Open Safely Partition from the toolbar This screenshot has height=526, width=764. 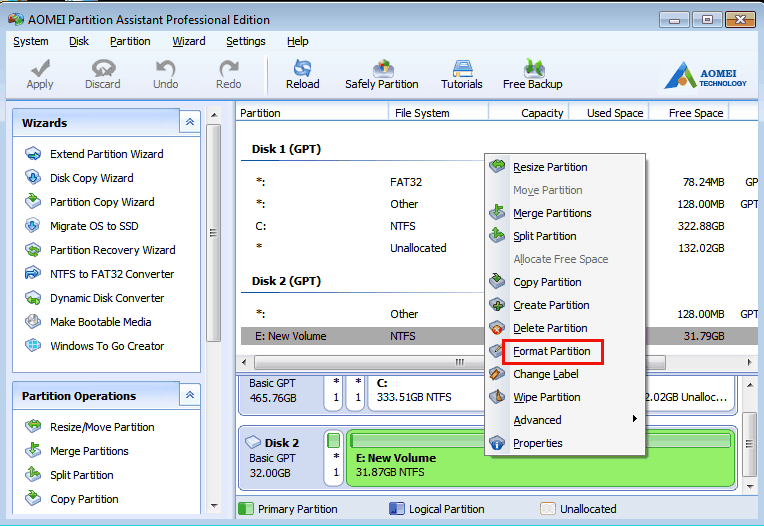pyautogui.click(x=382, y=75)
